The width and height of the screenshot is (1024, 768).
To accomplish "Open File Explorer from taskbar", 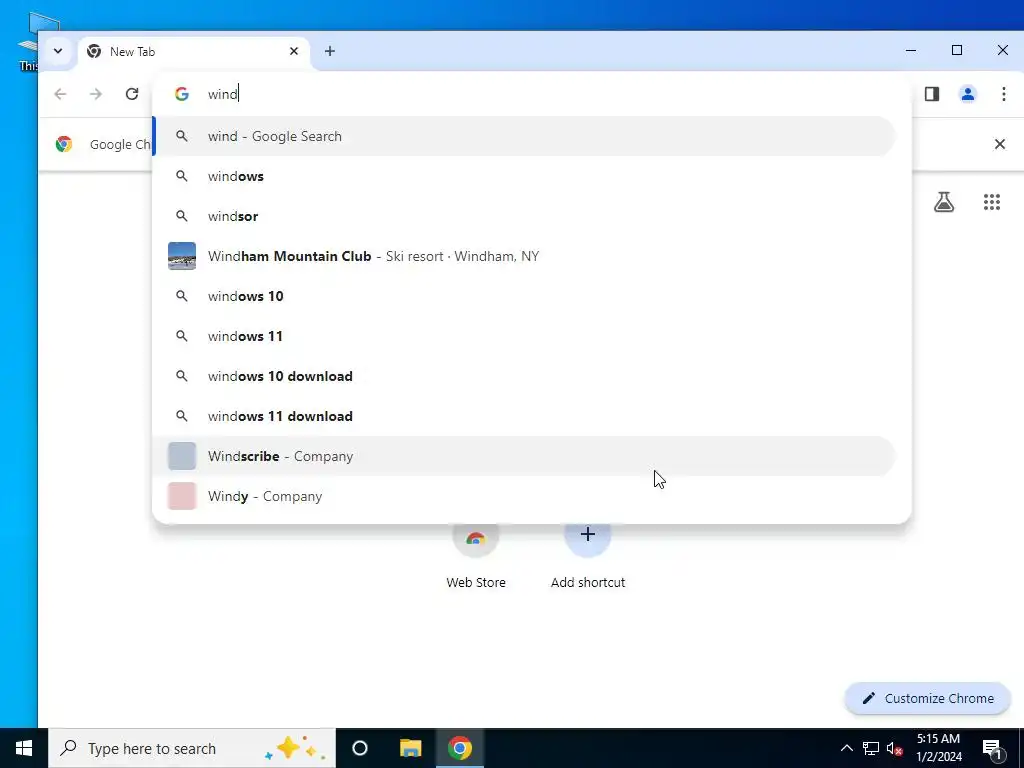I will point(410,748).
